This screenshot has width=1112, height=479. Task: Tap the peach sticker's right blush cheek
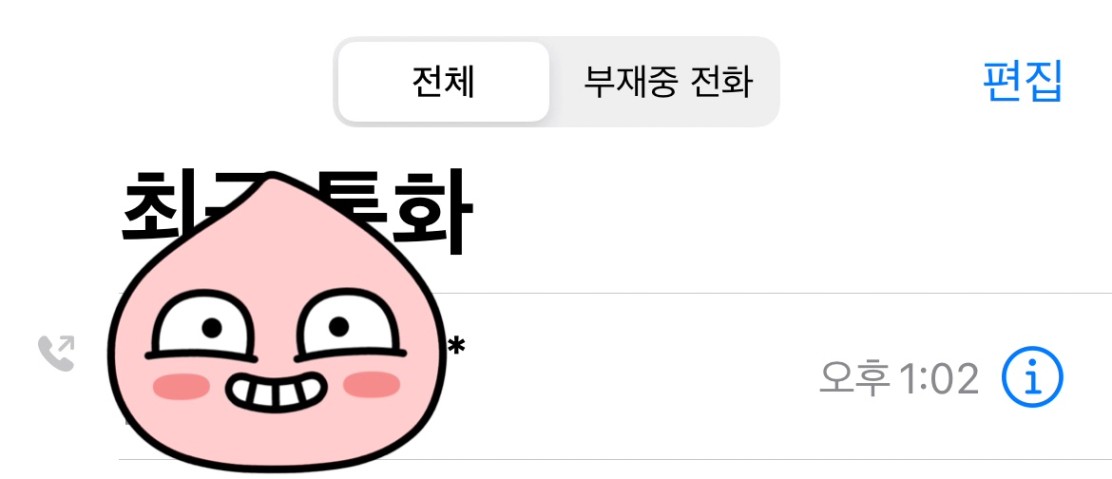[372, 385]
